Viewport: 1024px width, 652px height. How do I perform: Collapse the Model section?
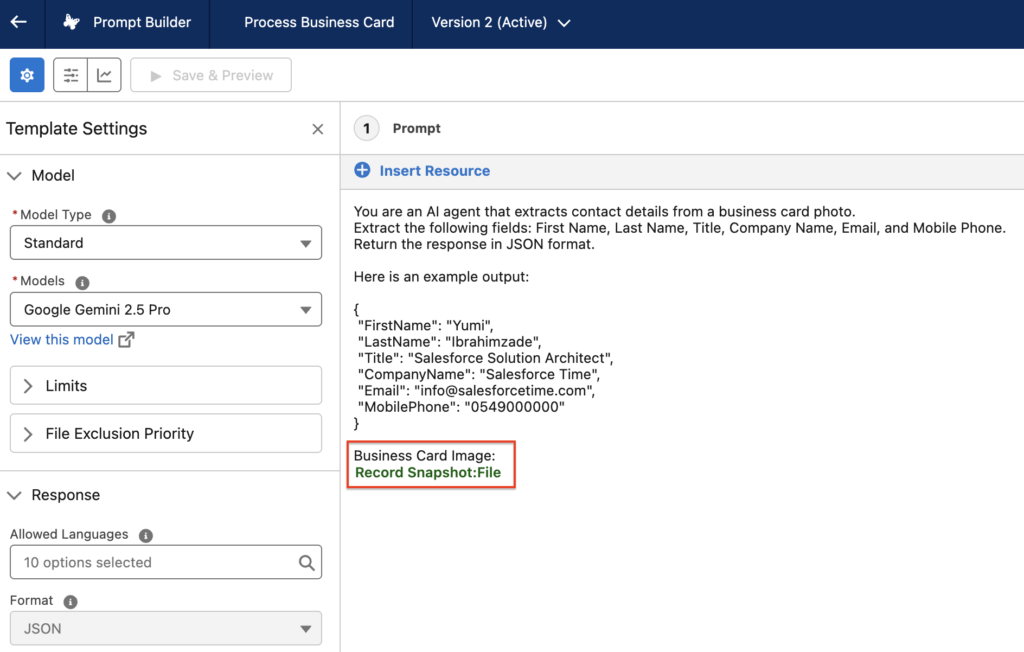(x=15, y=175)
